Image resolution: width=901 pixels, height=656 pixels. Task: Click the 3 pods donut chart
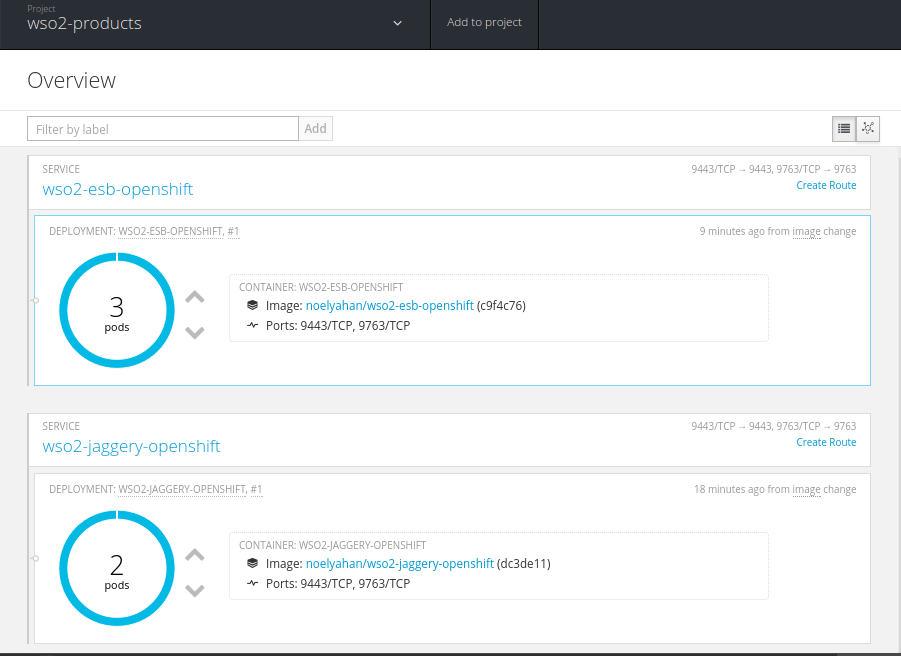point(117,310)
